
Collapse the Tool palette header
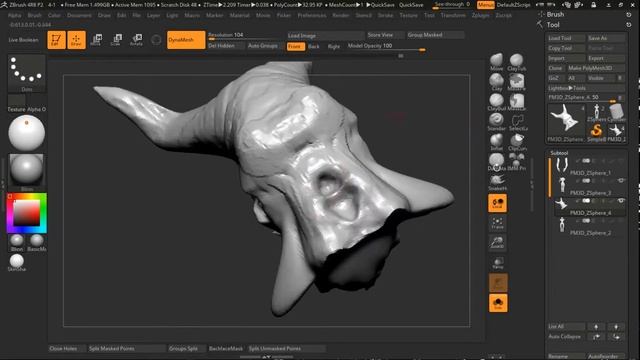553,25
